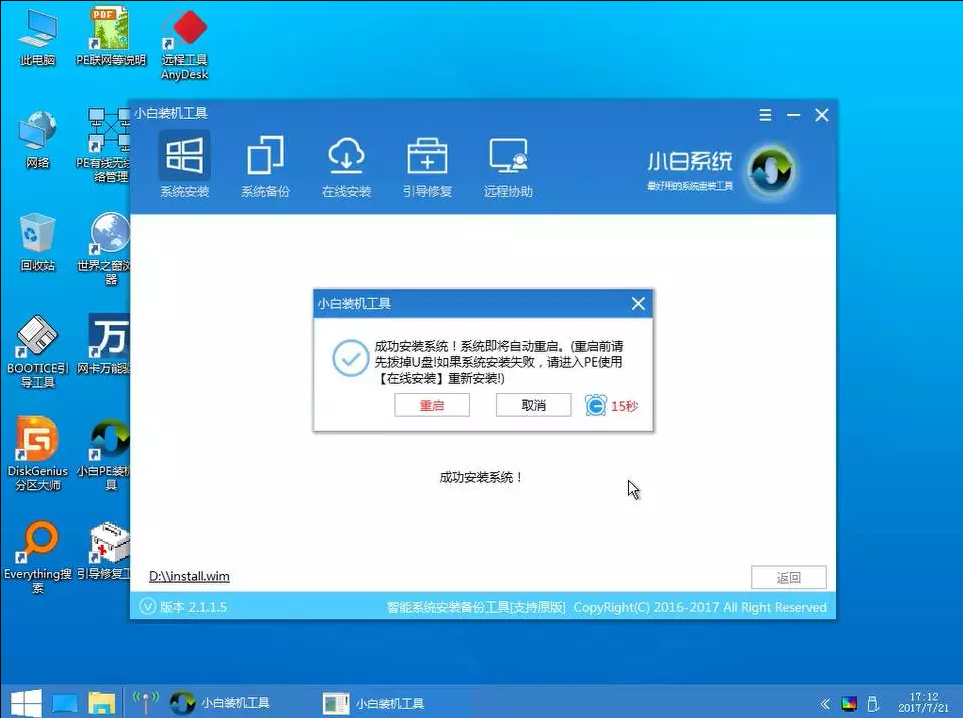Open the hamburger menu in title bar
The image size is (963, 718).
pyautogui.click(x=765, y=114)
